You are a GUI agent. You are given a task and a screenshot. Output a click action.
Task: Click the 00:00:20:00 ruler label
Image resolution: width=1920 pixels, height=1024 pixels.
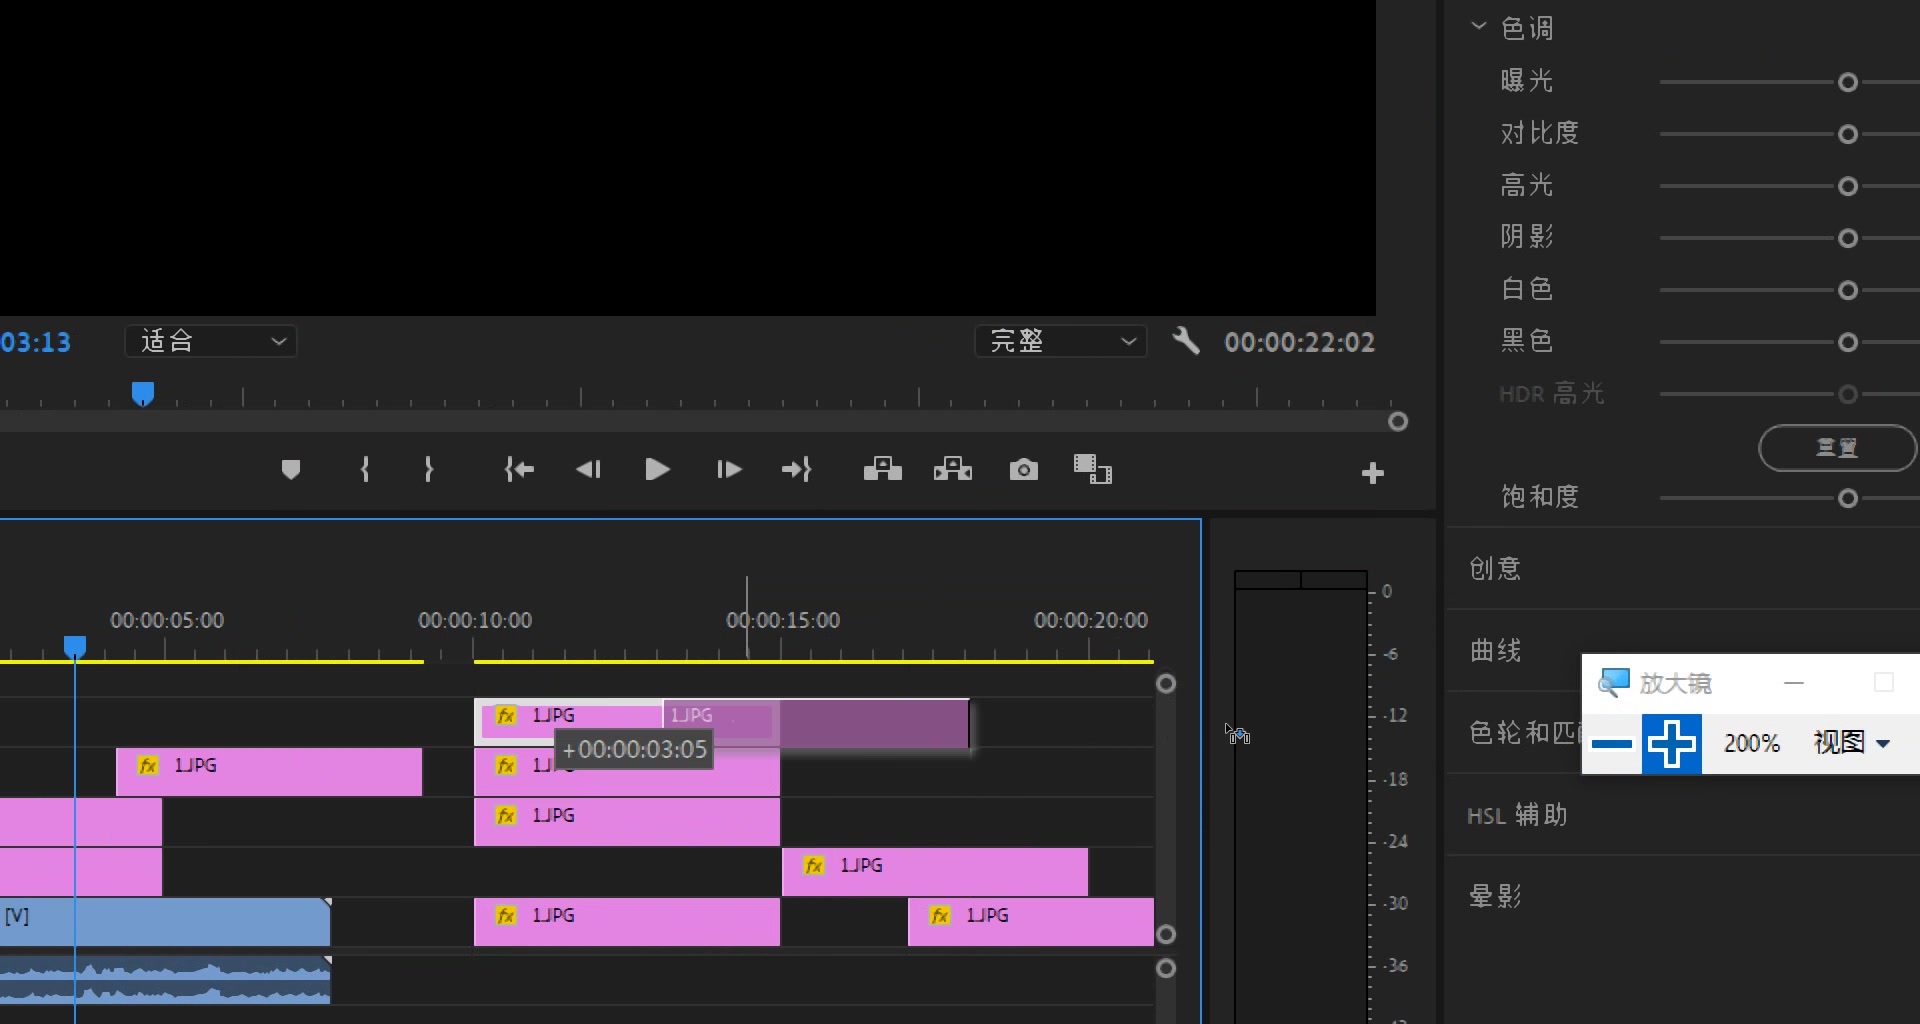click(1091, 620)
